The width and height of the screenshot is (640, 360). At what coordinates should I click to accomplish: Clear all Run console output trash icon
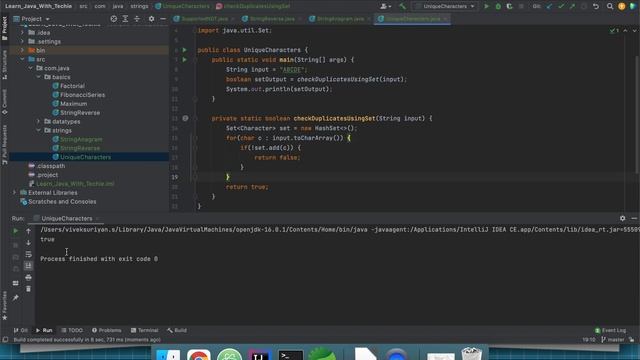[28, 289]
